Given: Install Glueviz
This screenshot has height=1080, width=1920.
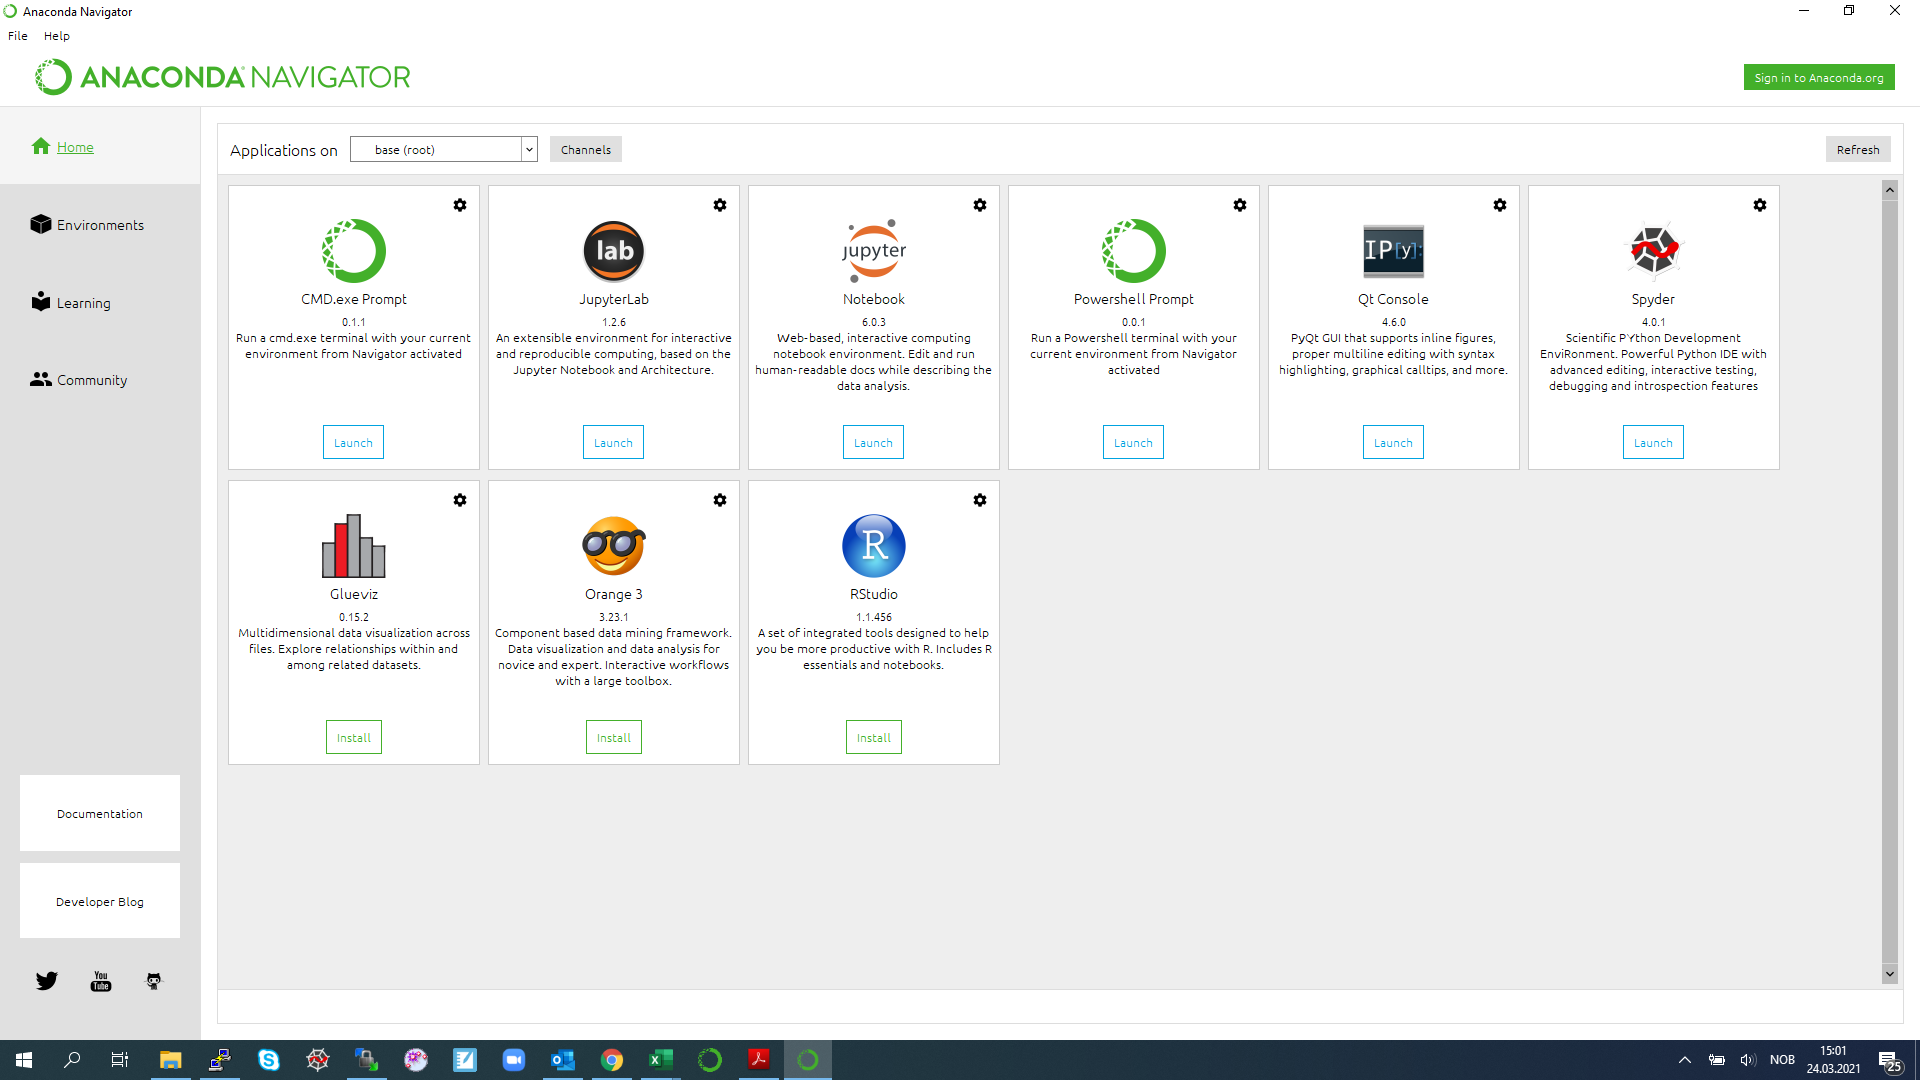Looking at the screenshot, I should pyautogui.click(x=354, y=737).
